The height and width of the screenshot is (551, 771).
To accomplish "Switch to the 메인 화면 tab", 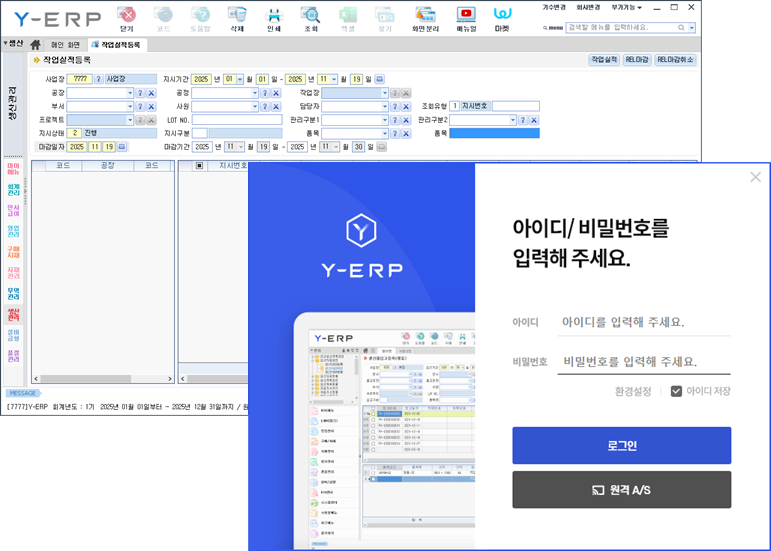I will 65,45.
